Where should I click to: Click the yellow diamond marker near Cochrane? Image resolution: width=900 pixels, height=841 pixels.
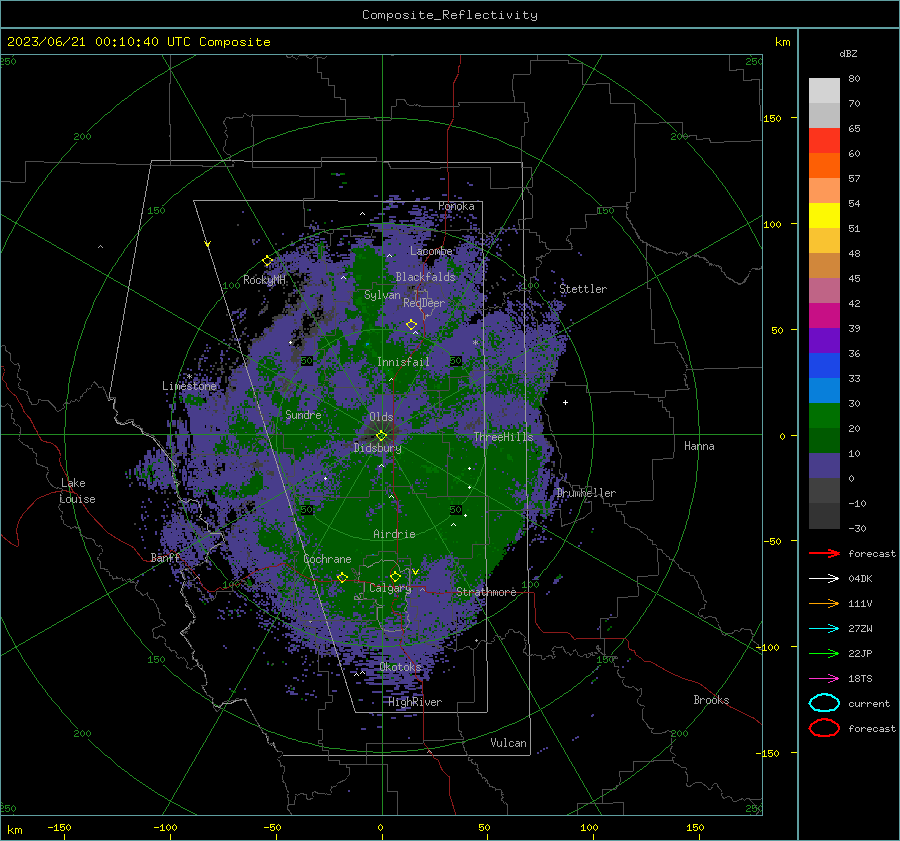point(342,577)
